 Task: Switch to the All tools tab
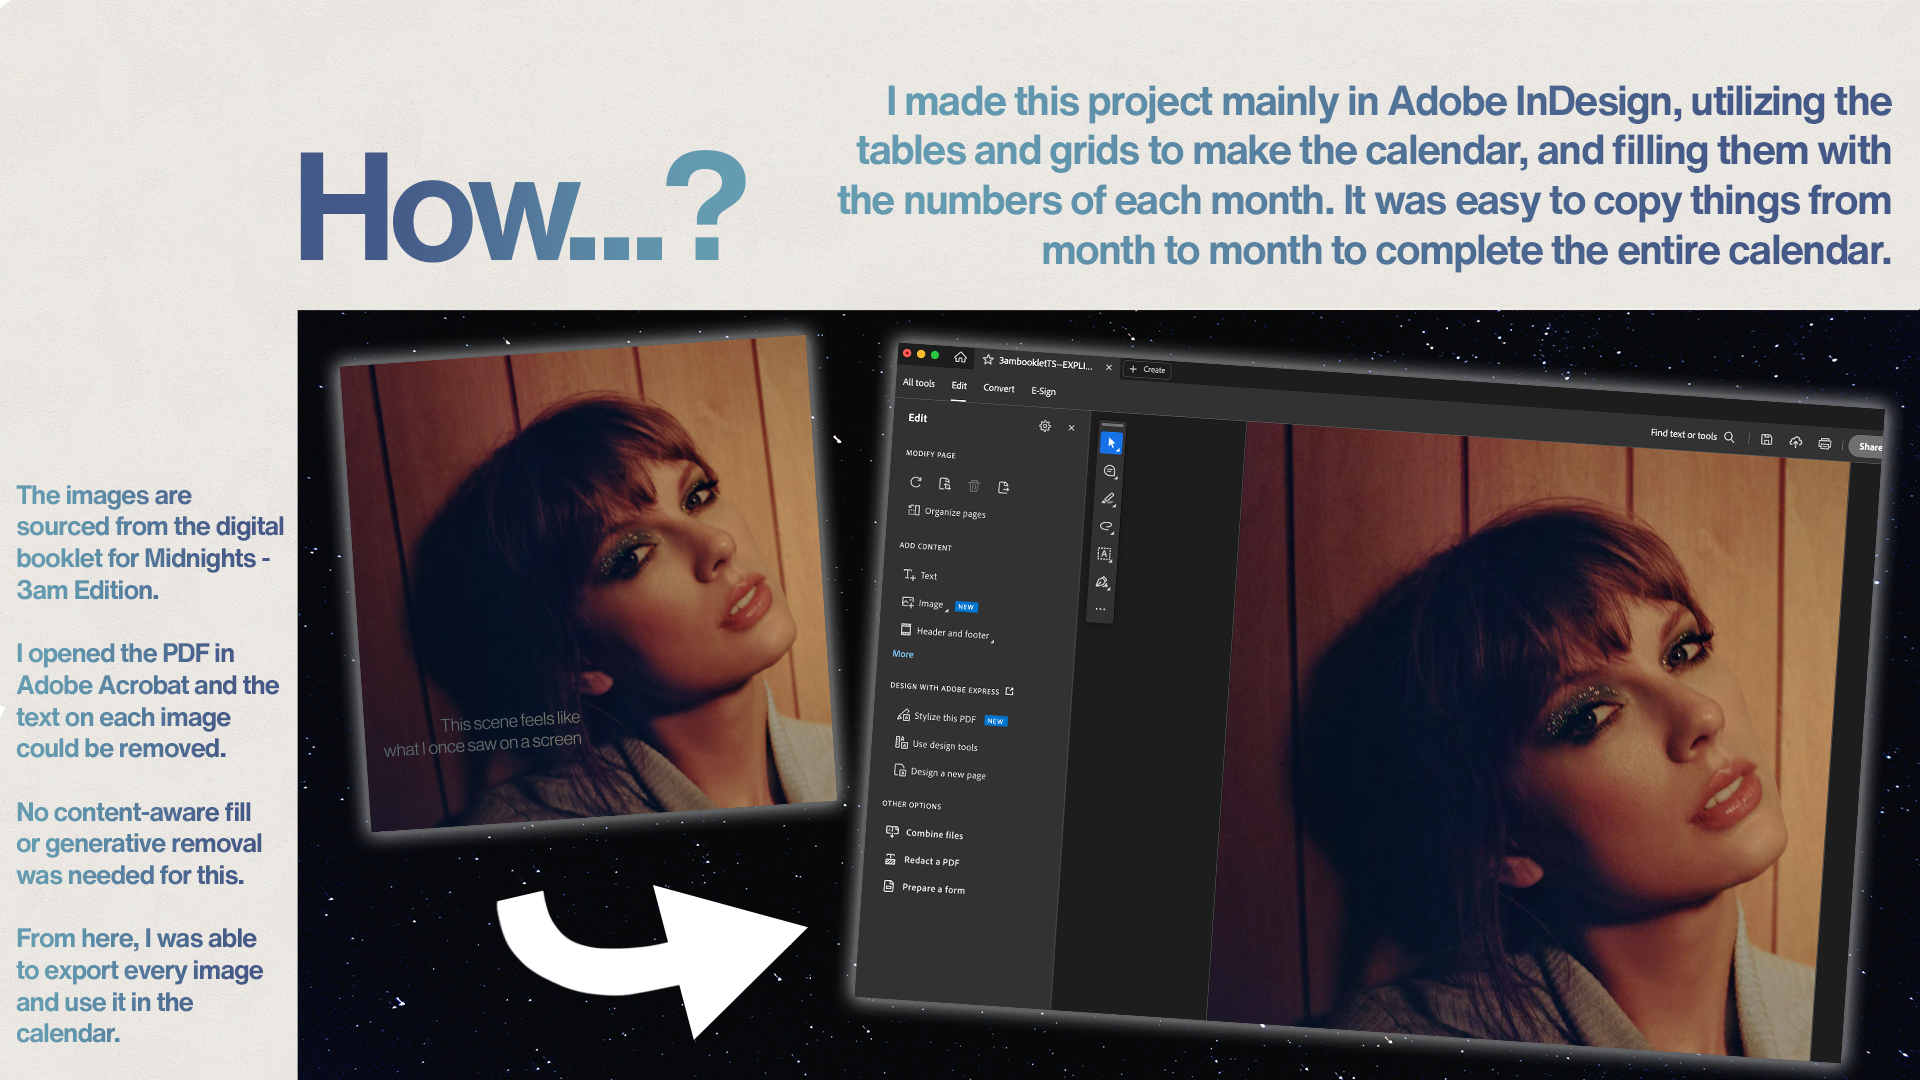click(918, 383)
